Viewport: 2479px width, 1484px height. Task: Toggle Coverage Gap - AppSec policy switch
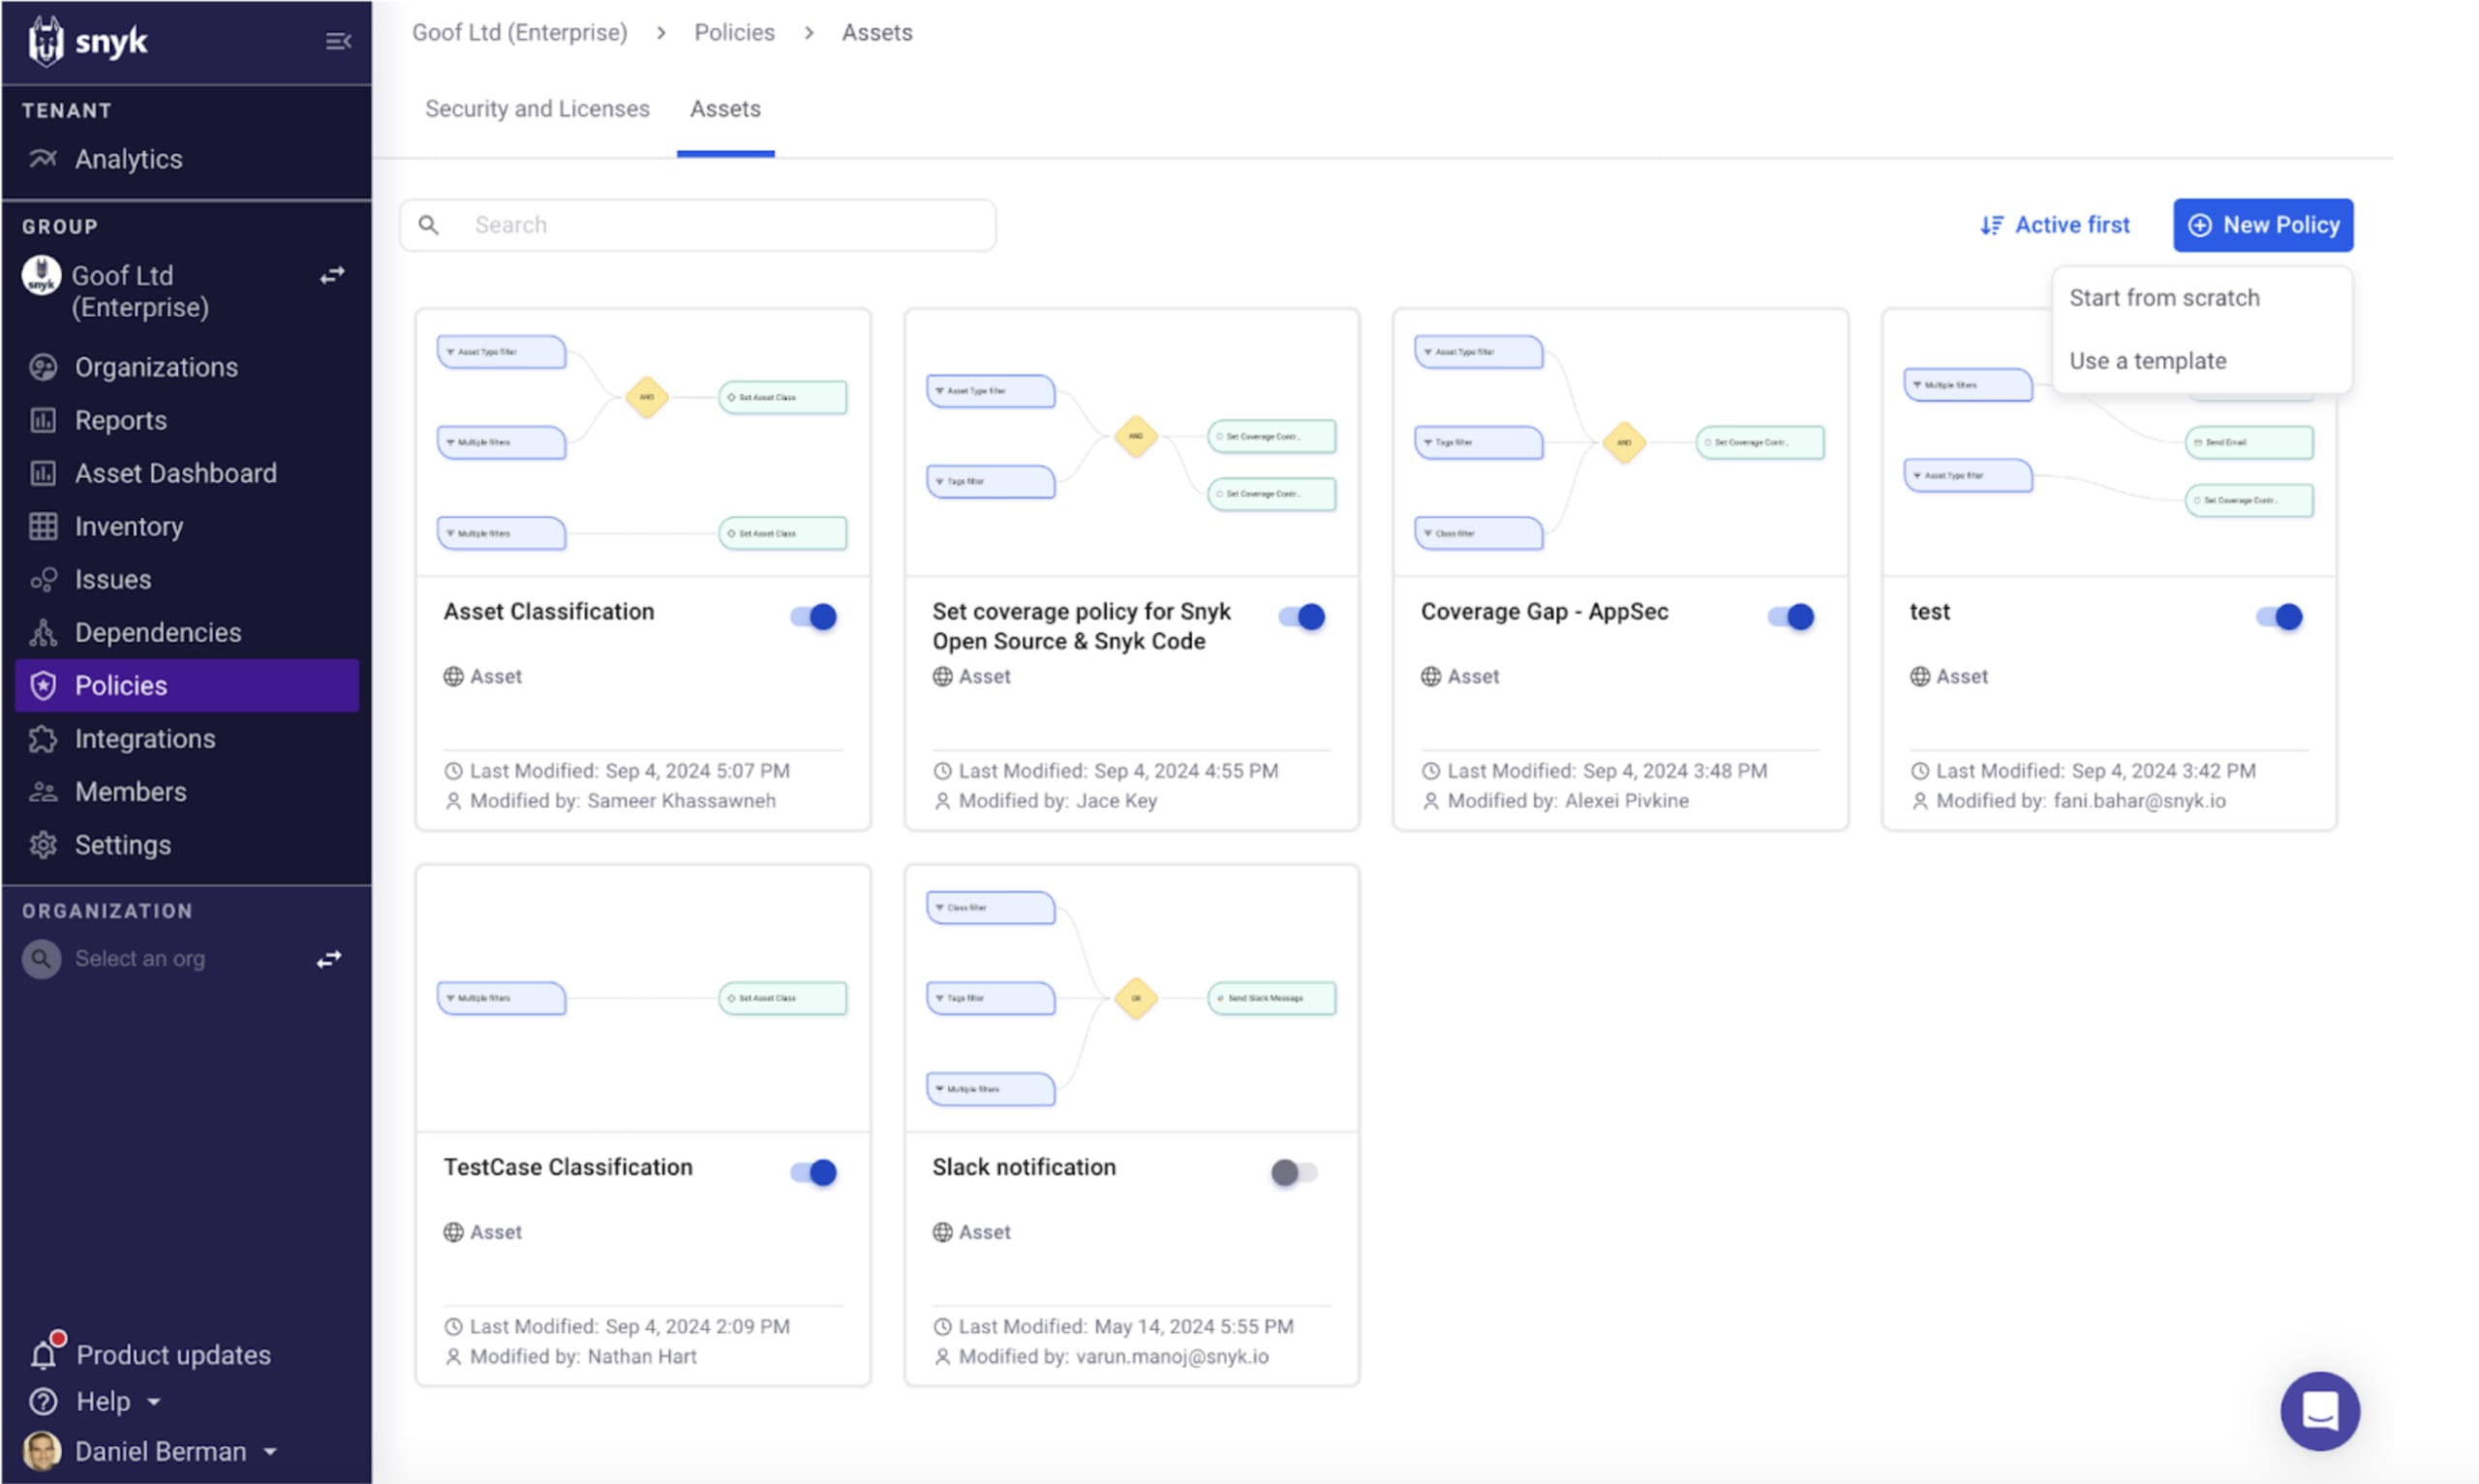pyautogui.click(x=1790, y=616)
